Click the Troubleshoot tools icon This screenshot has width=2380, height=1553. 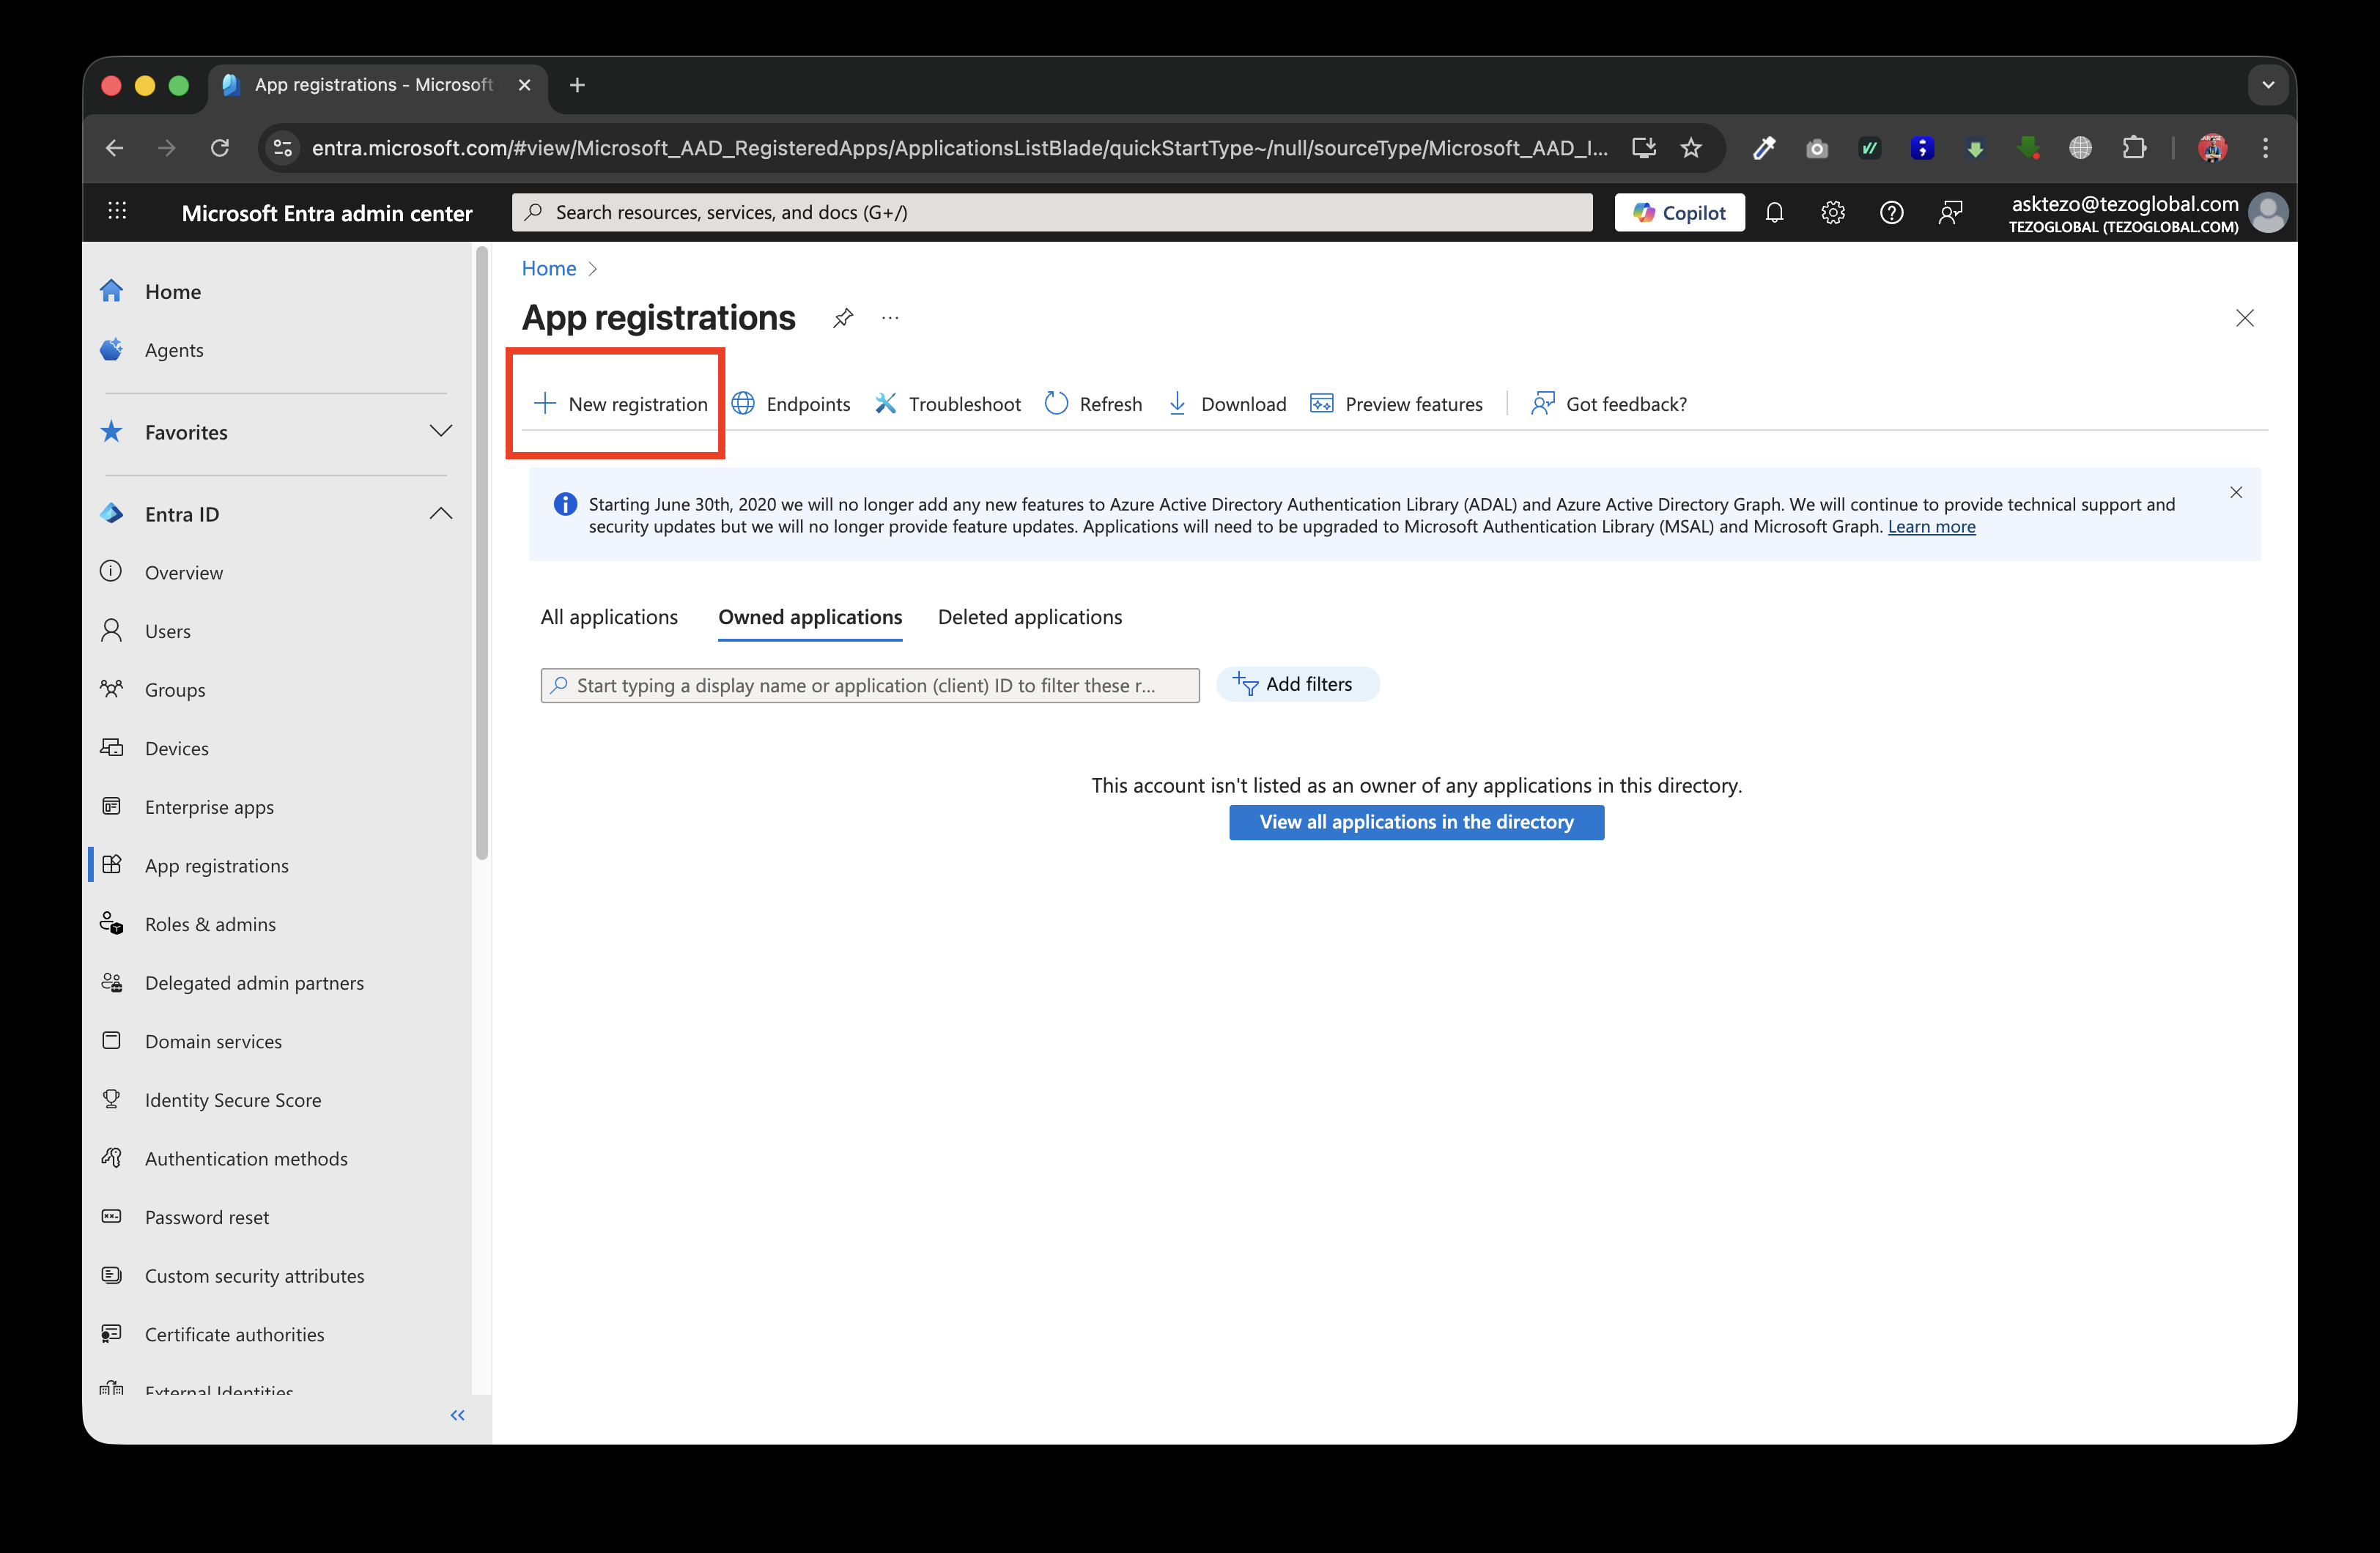click(886, 404)
